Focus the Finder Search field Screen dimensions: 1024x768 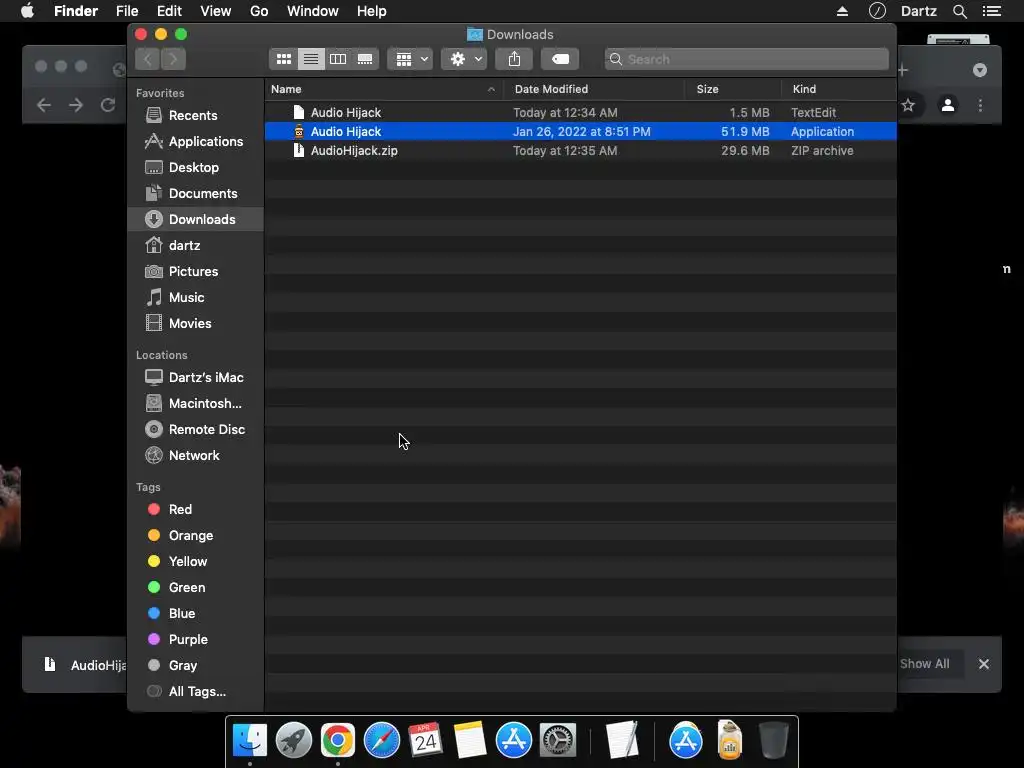(x=746, y=59)
